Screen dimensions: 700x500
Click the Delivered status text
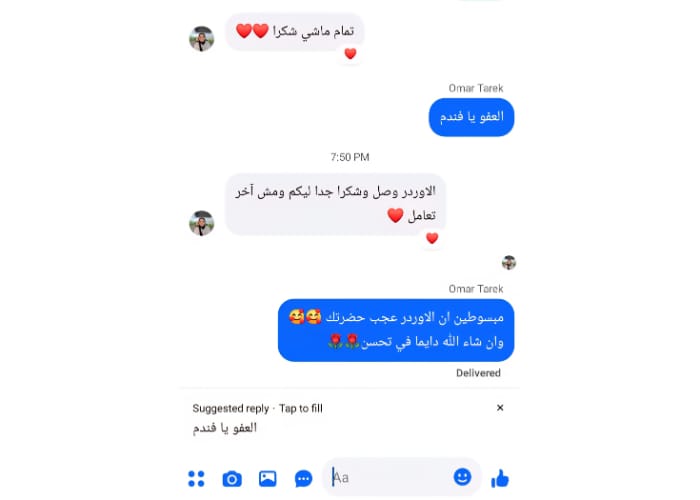(x=478, y=373)
